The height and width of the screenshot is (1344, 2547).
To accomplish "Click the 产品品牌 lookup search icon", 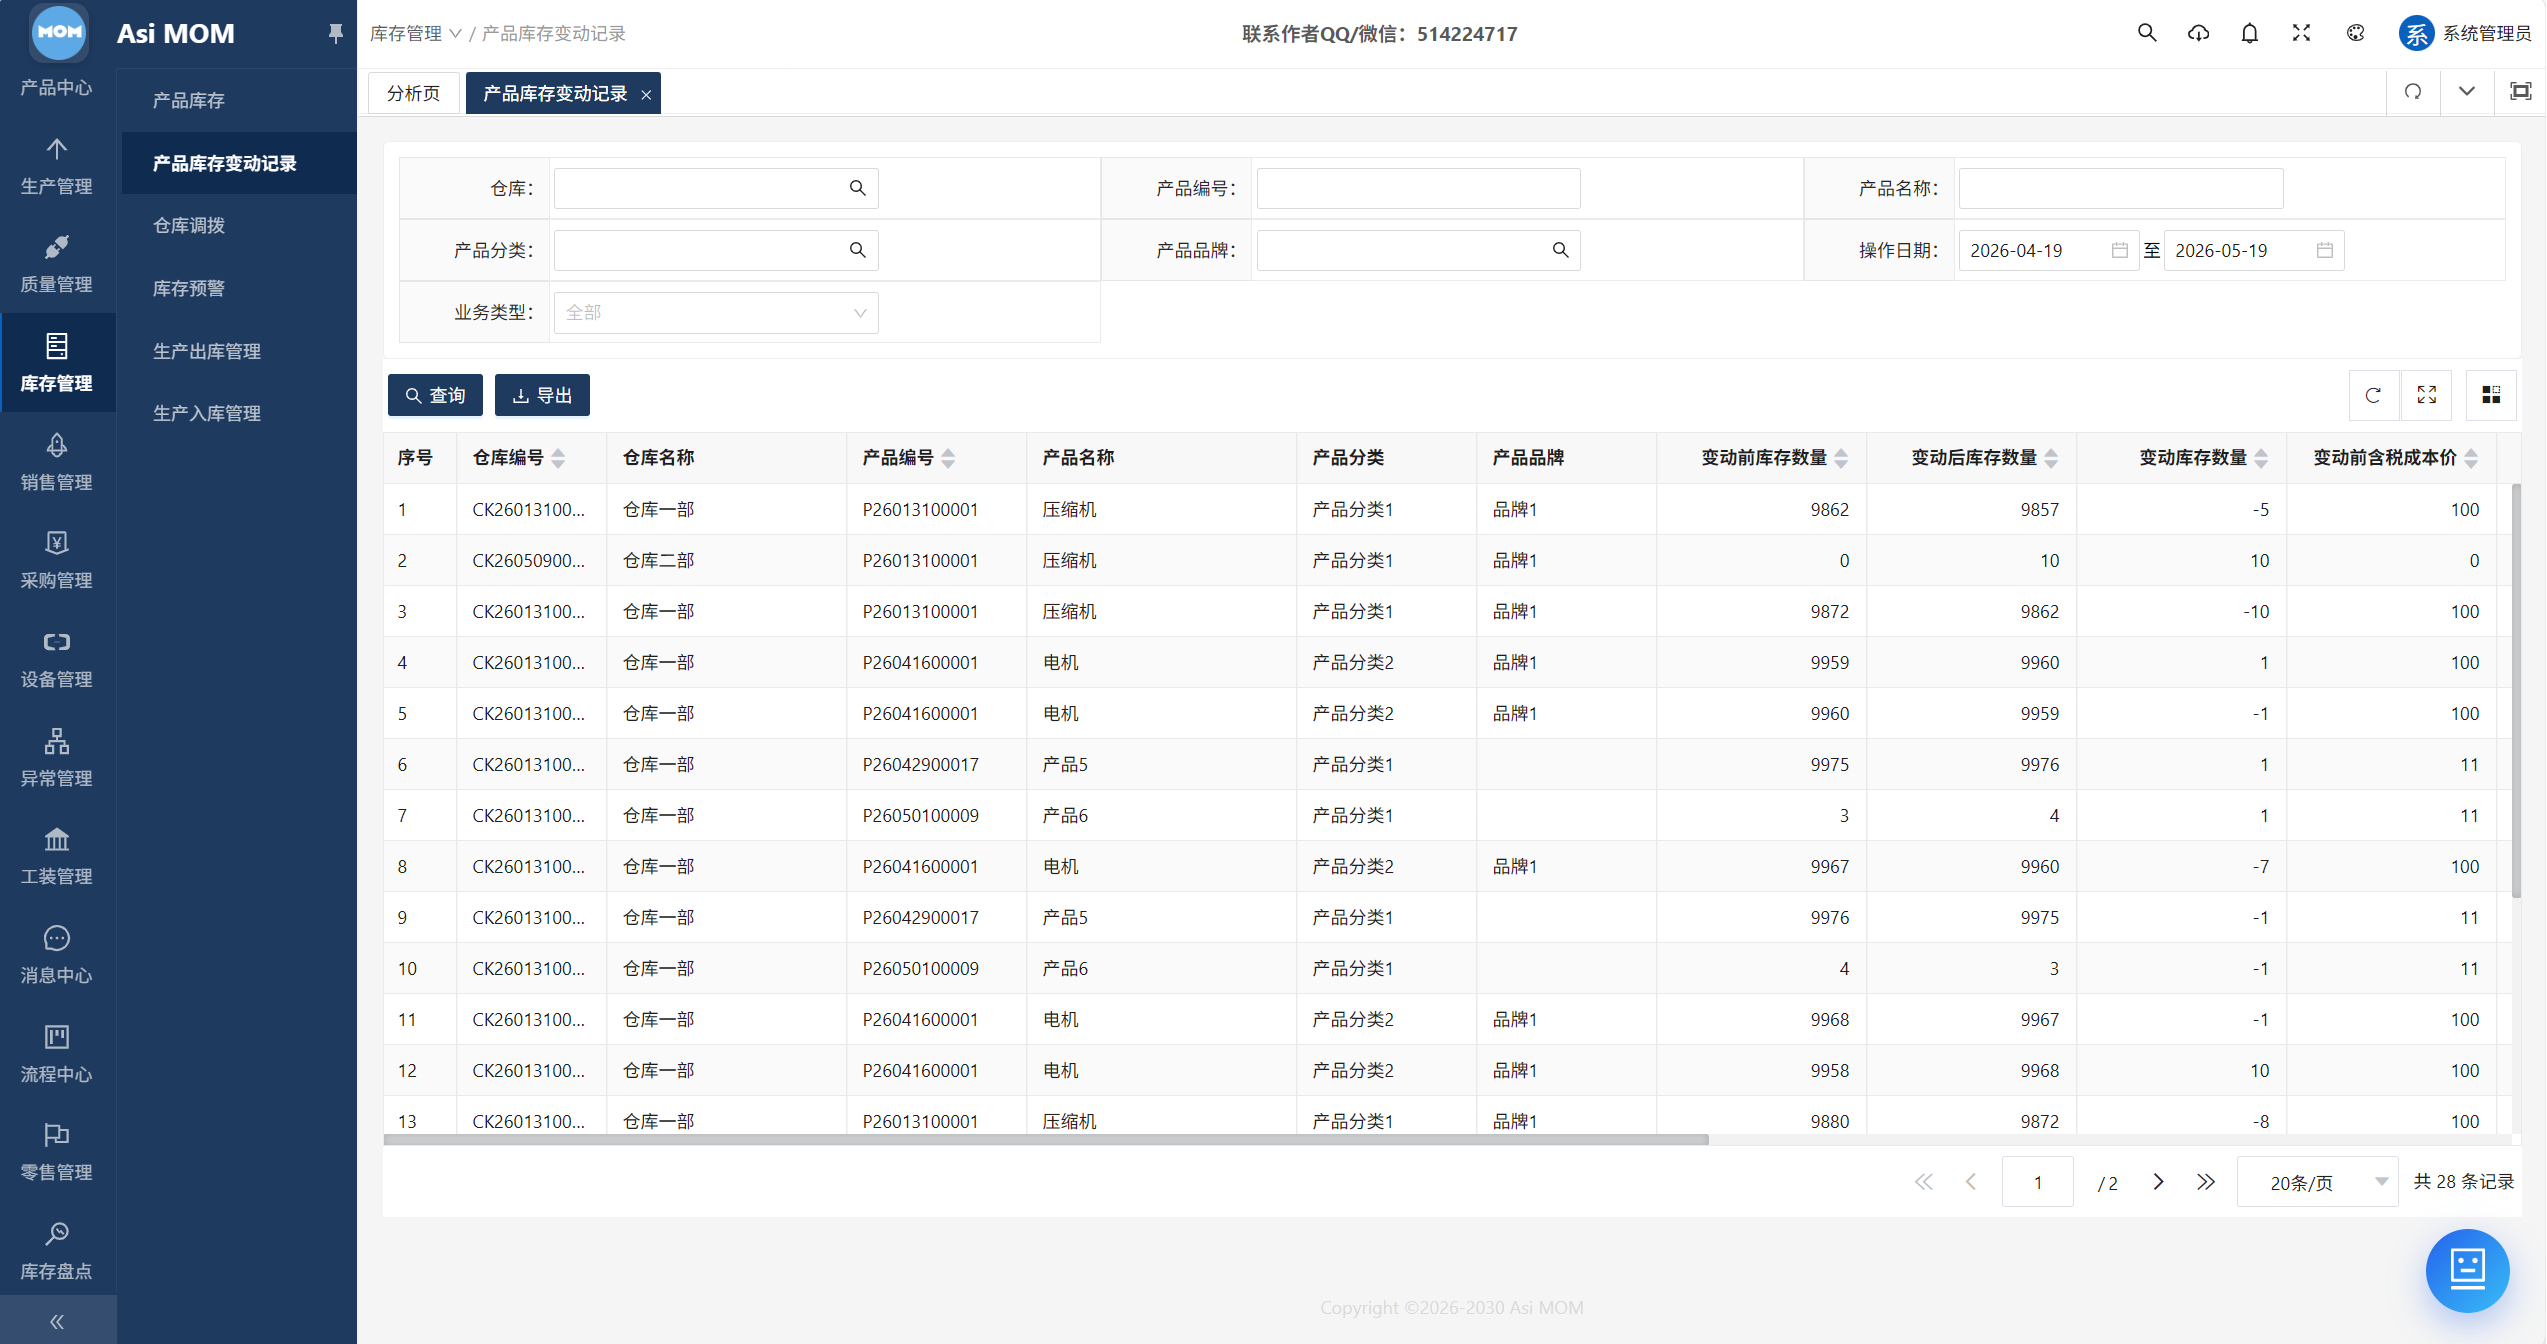I will click(x=1560, y=250).
